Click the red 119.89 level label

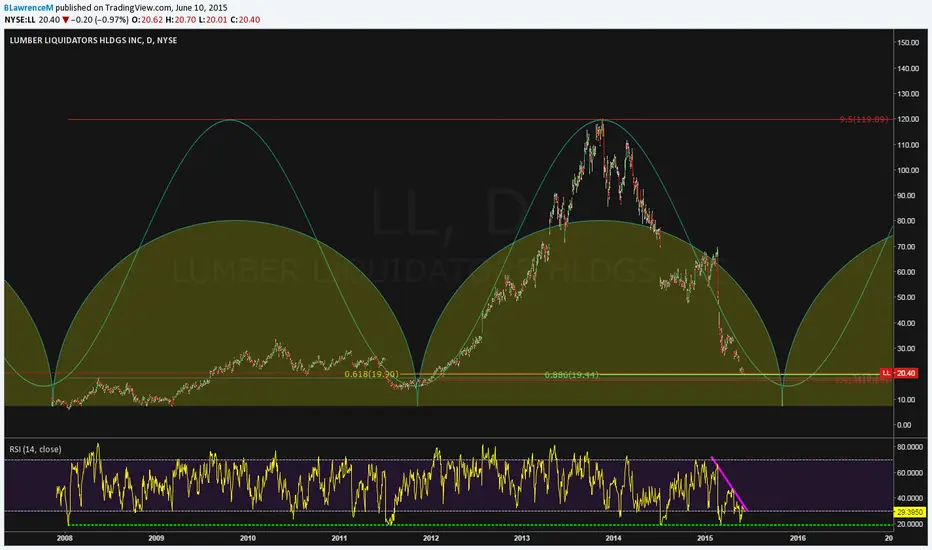click(864, 120)
